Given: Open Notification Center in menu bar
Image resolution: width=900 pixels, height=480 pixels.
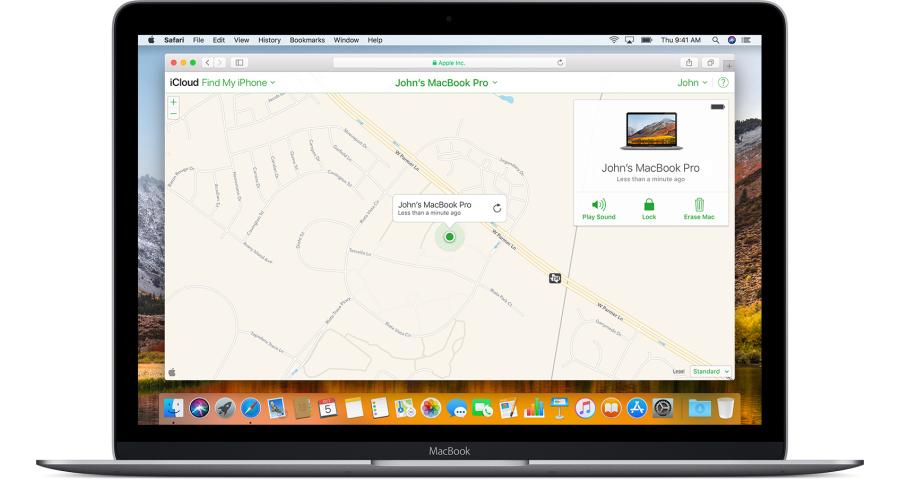Looking at the screenshot, I should 746,40.
